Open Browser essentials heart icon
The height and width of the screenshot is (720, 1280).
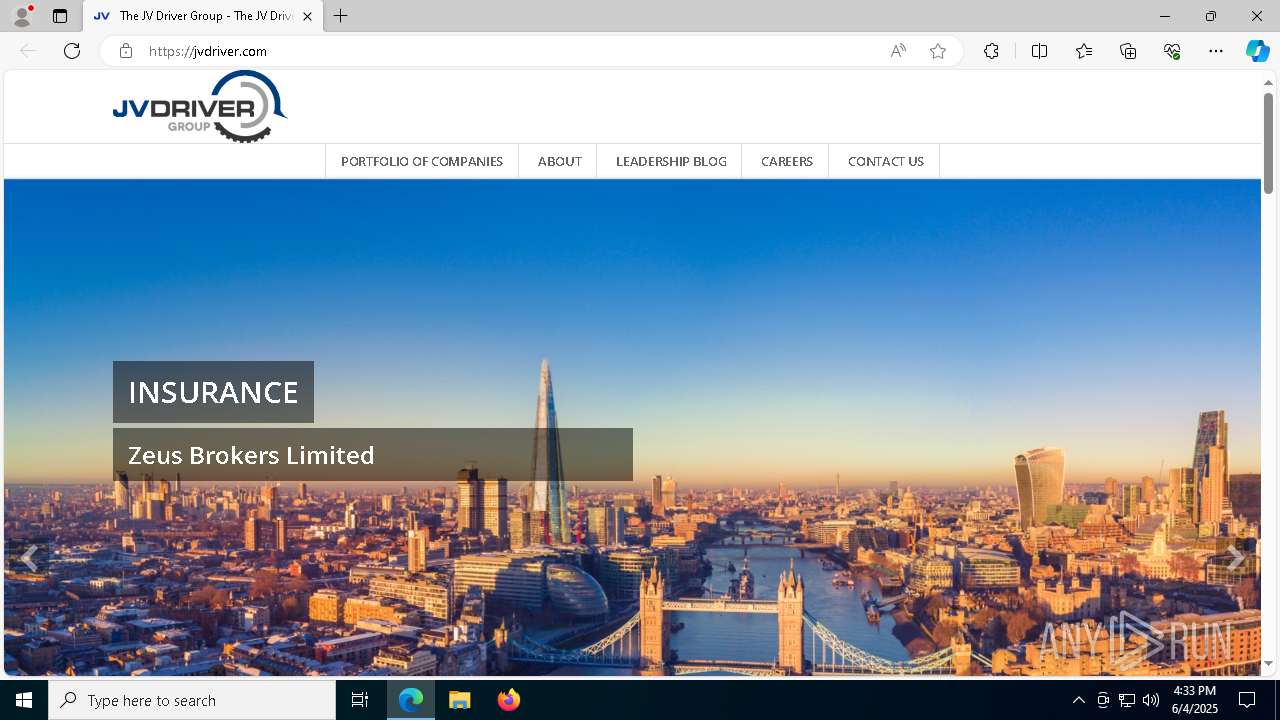1172,51
